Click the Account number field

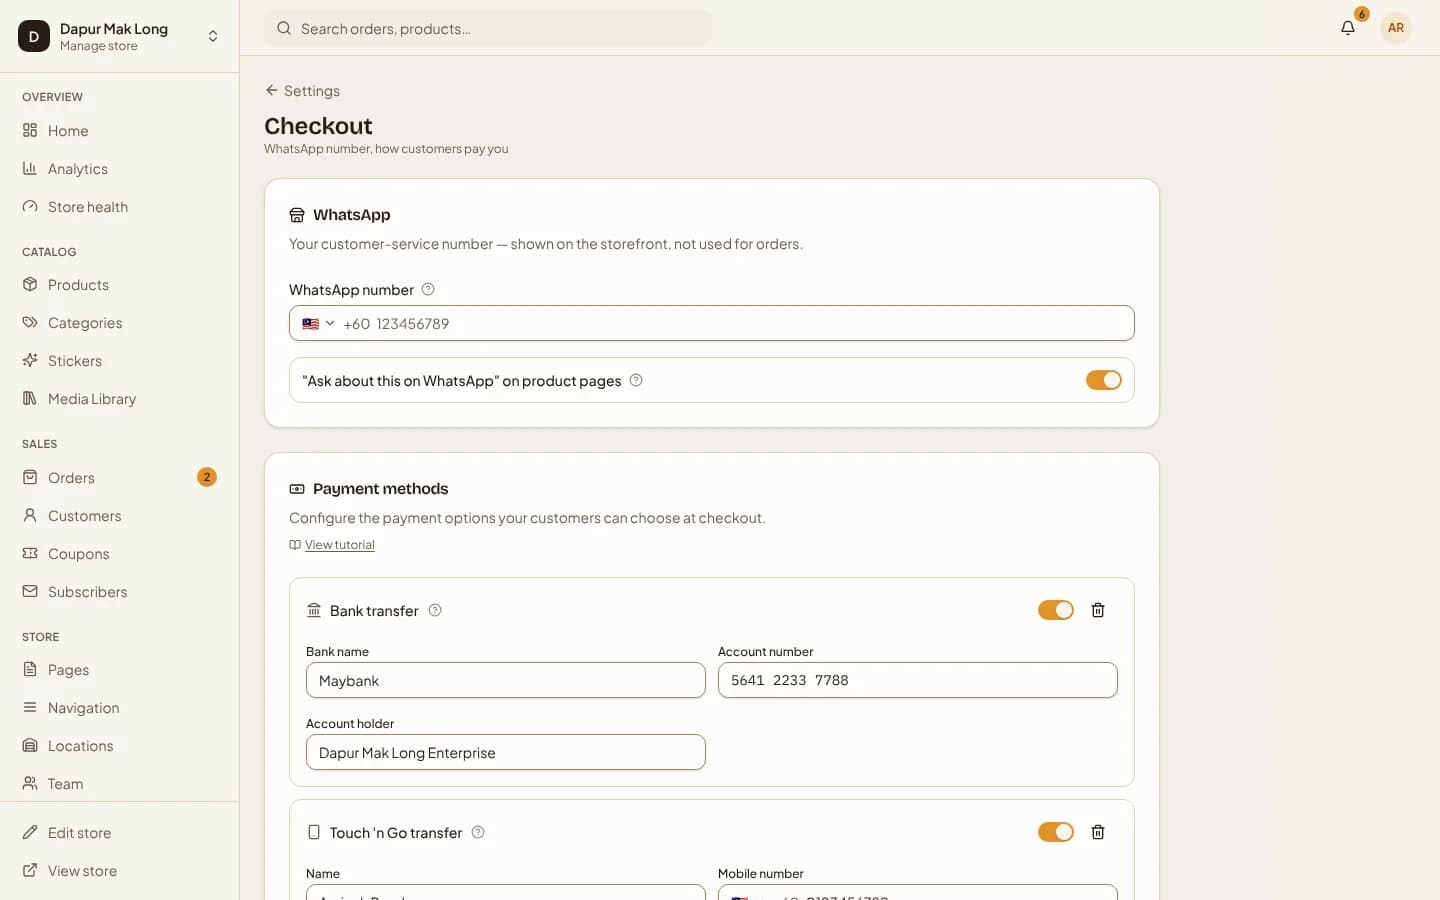coord(918,680)
